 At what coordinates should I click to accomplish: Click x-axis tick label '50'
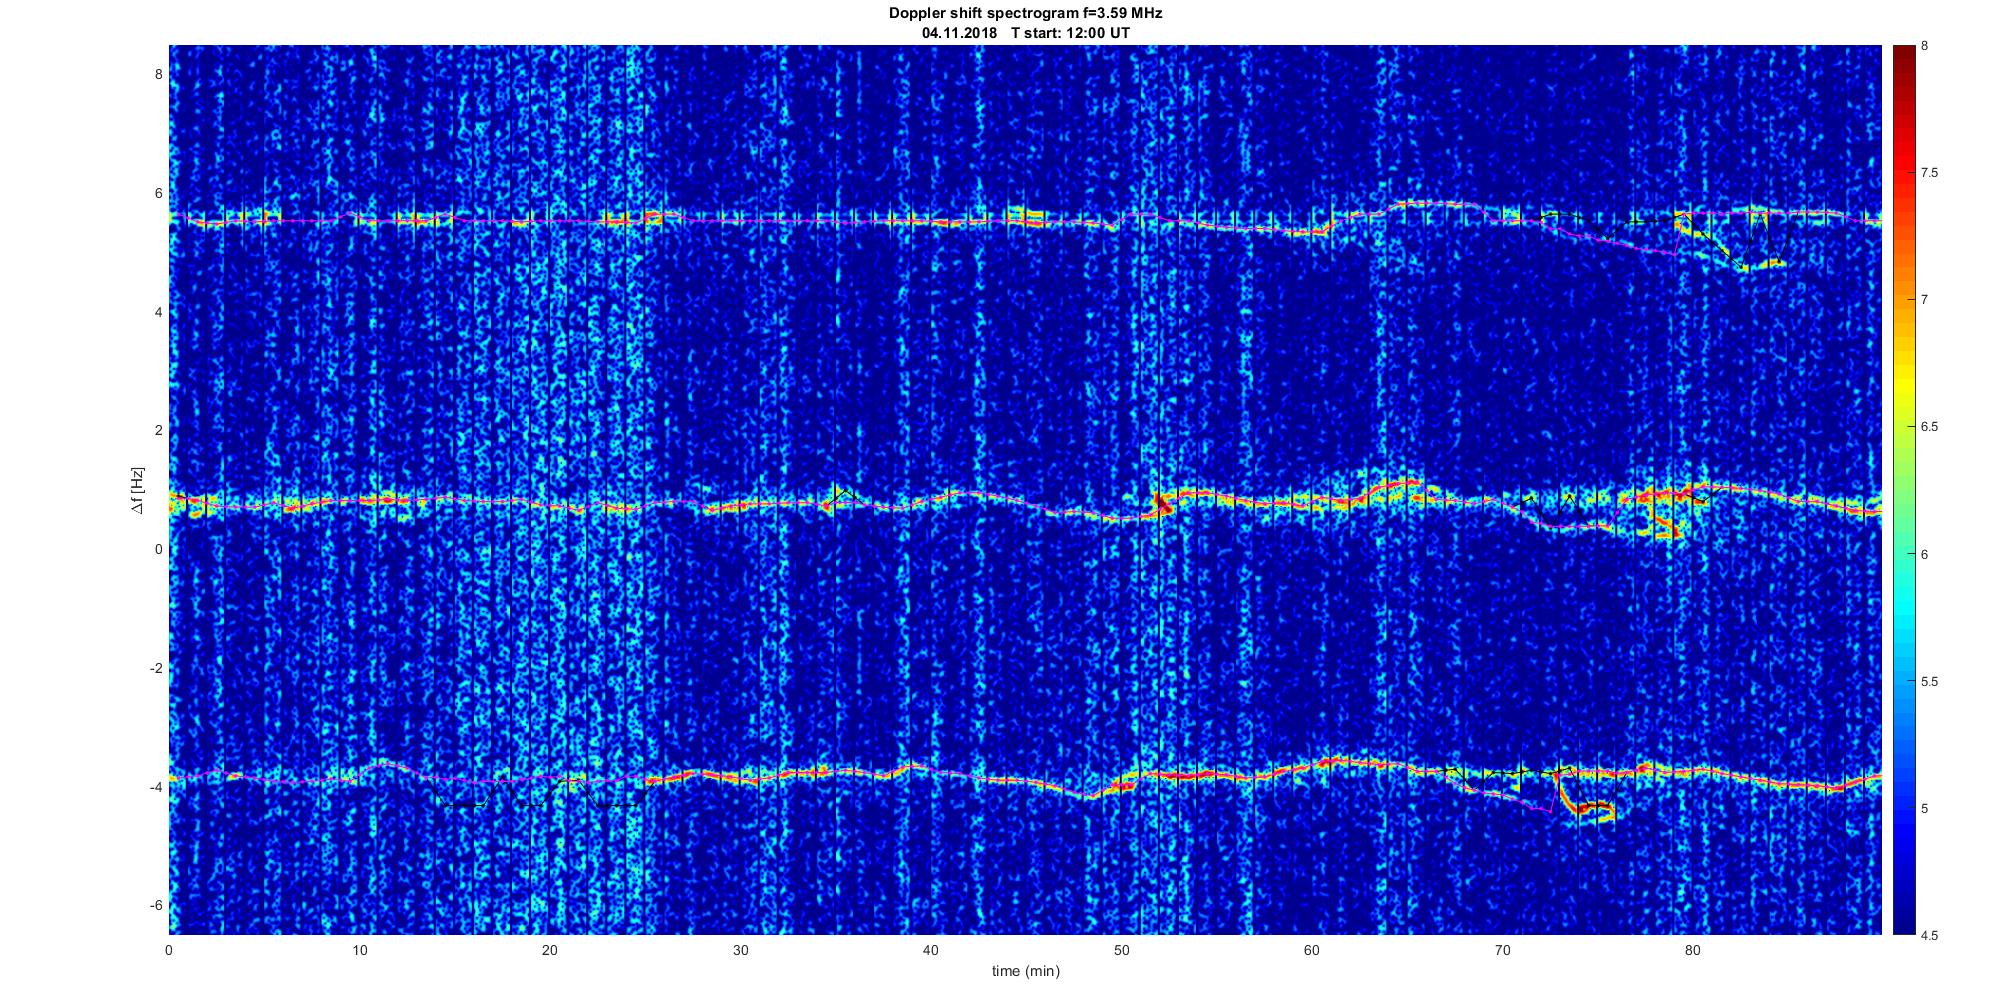pyautogui.click(x=1121, y=950)
